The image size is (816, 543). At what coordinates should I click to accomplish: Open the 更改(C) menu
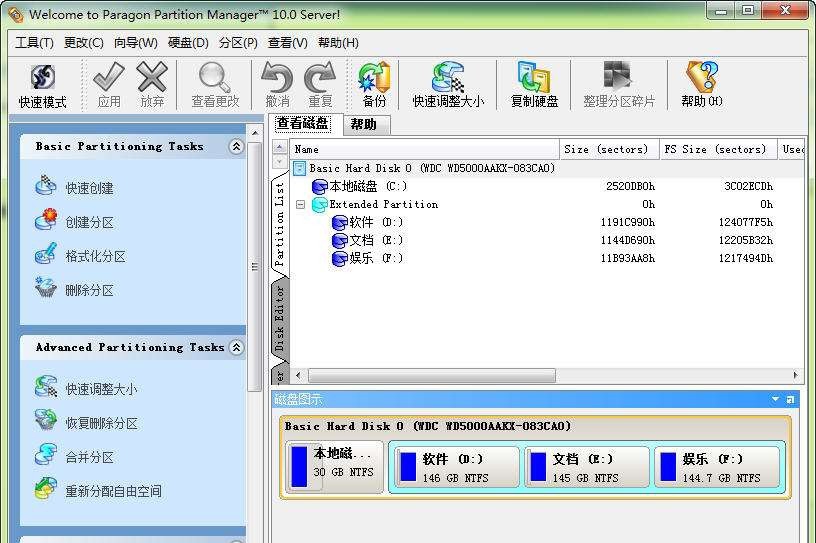83,43
